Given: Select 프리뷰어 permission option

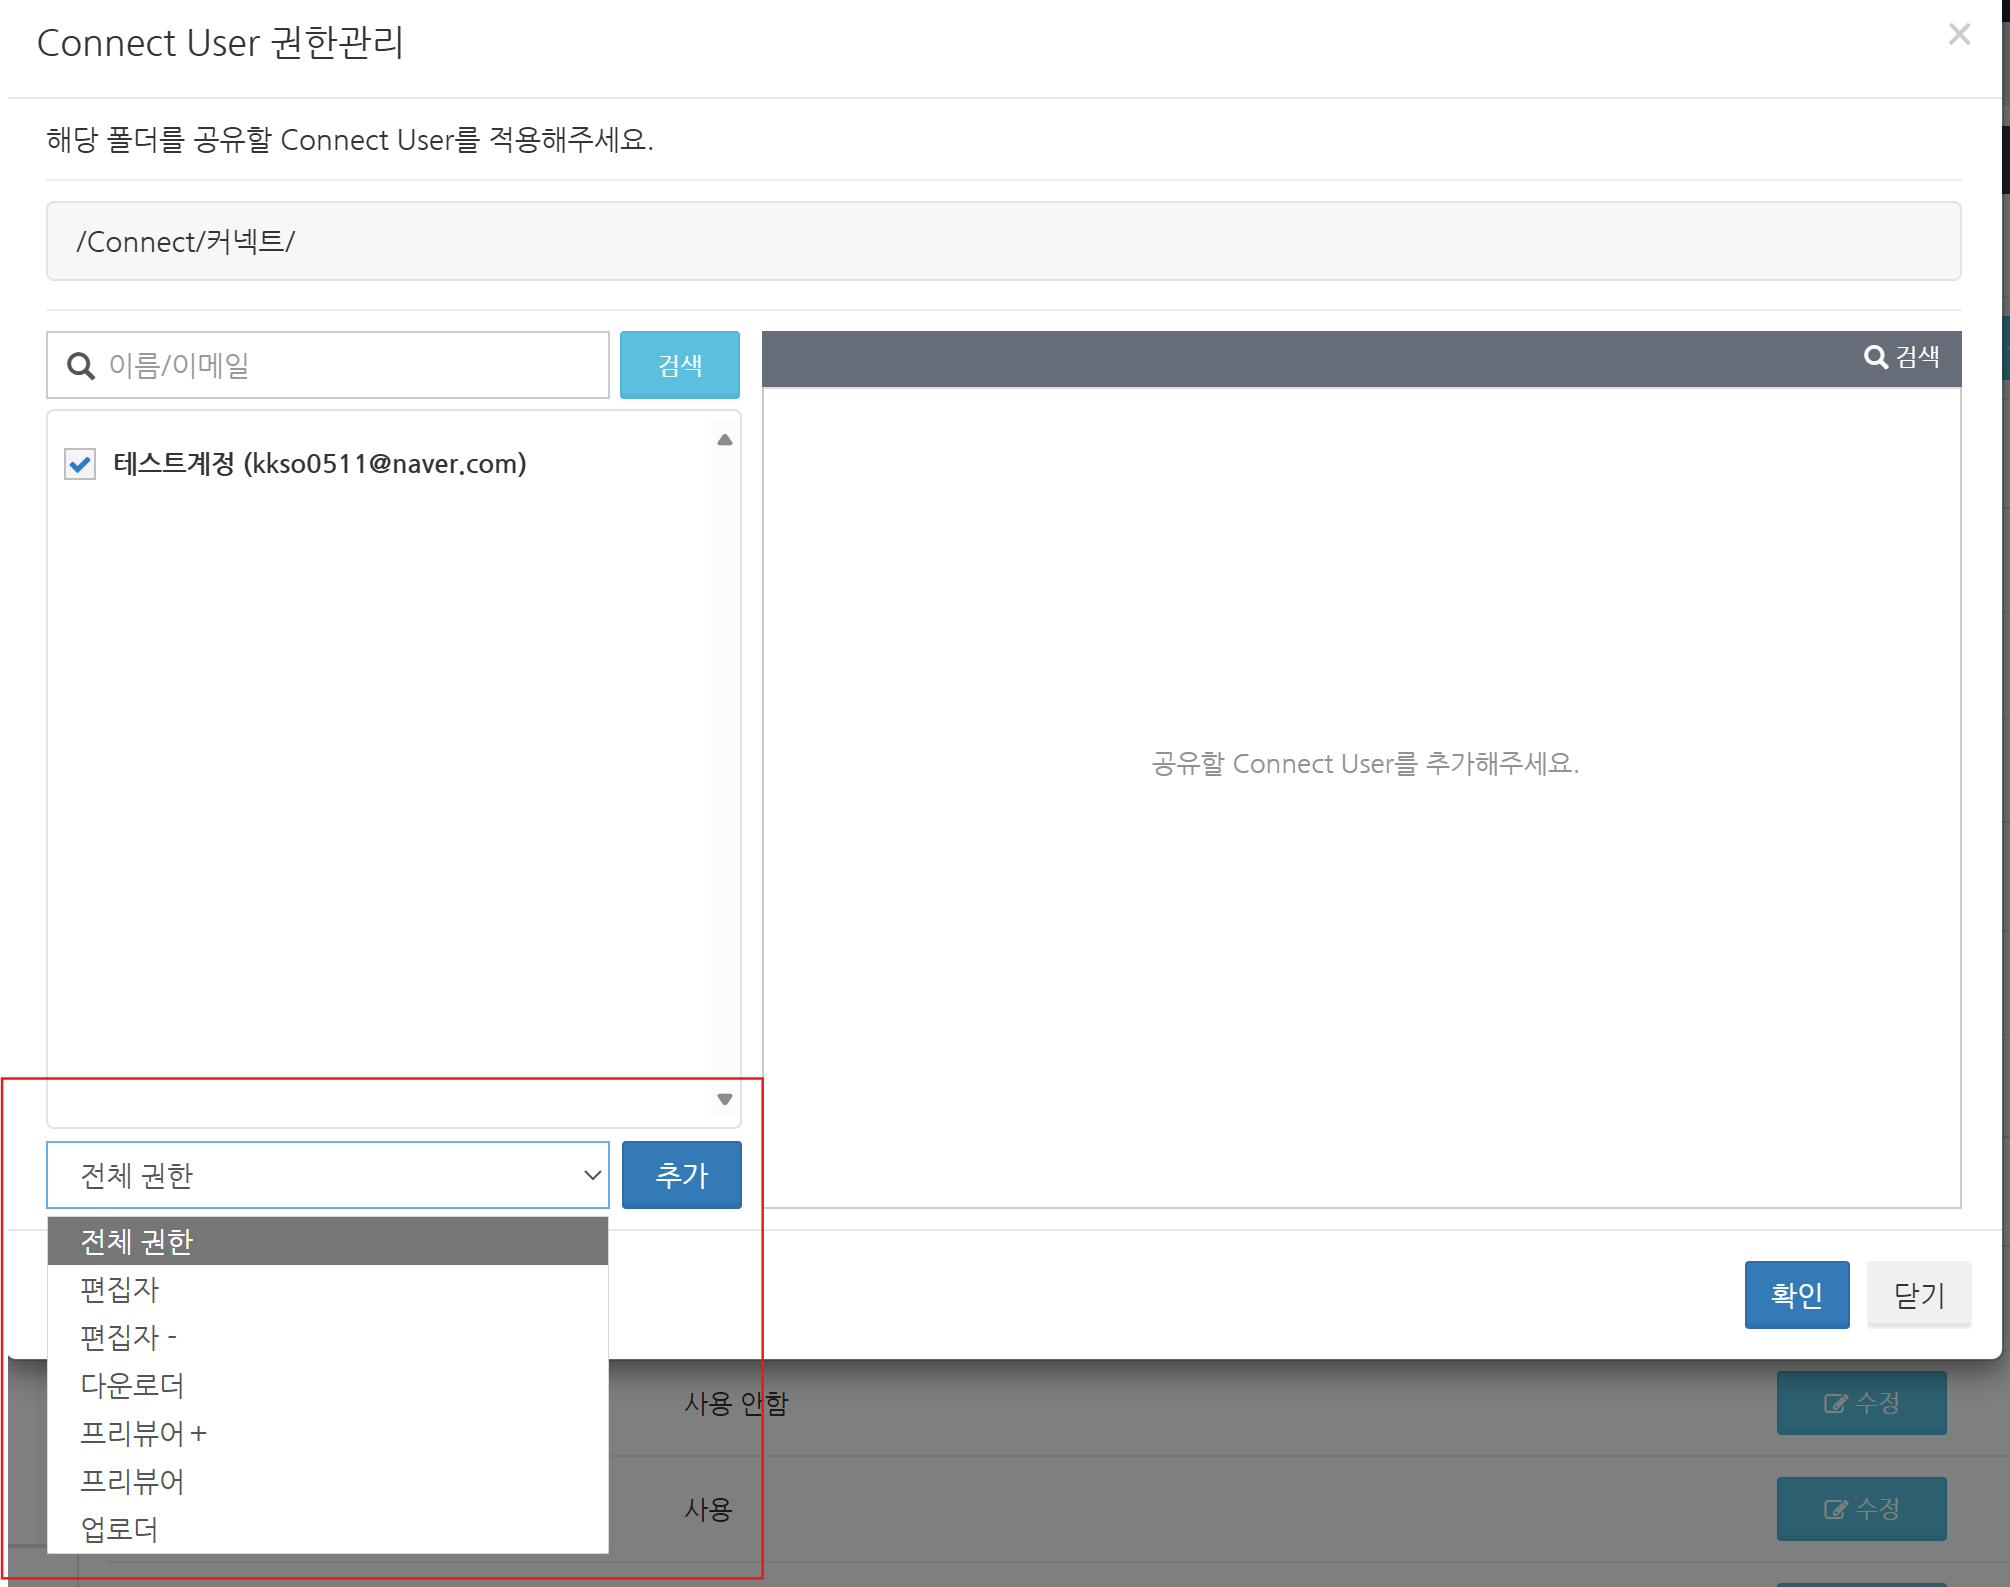Looking at the screenshot, I should (132, 1481).
